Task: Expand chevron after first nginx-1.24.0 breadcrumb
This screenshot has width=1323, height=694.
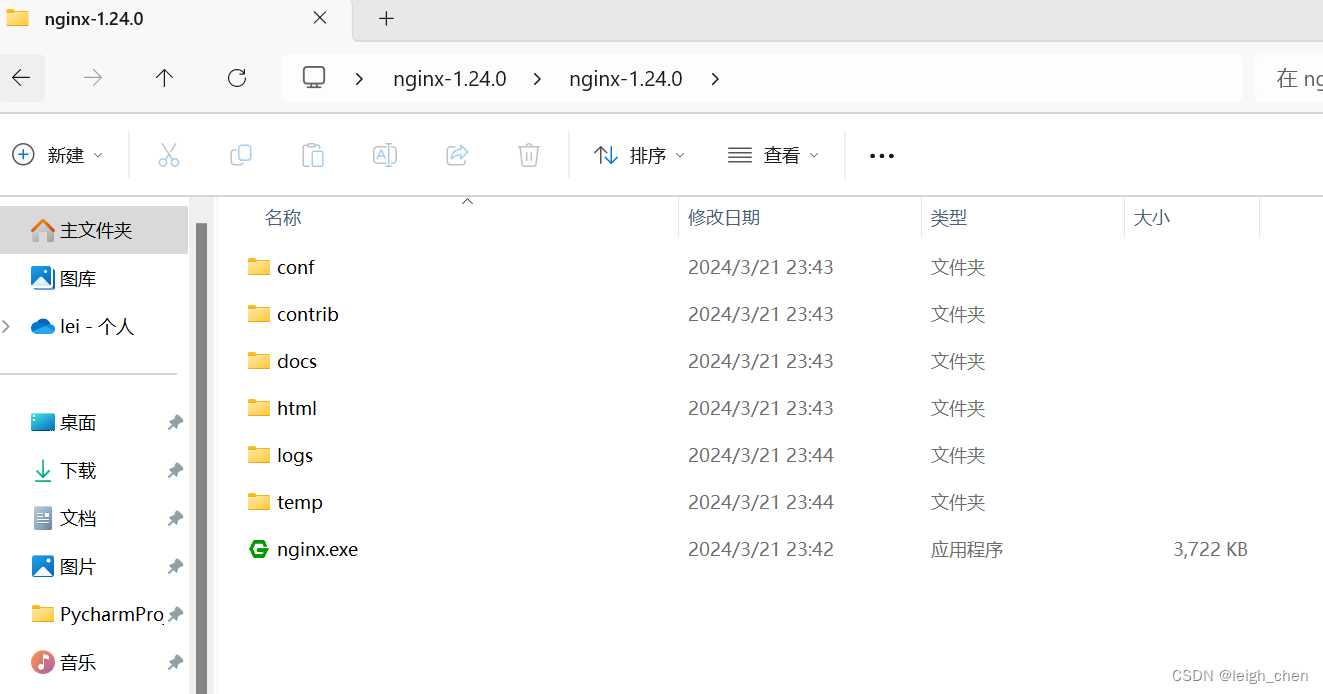Action: 538,78
